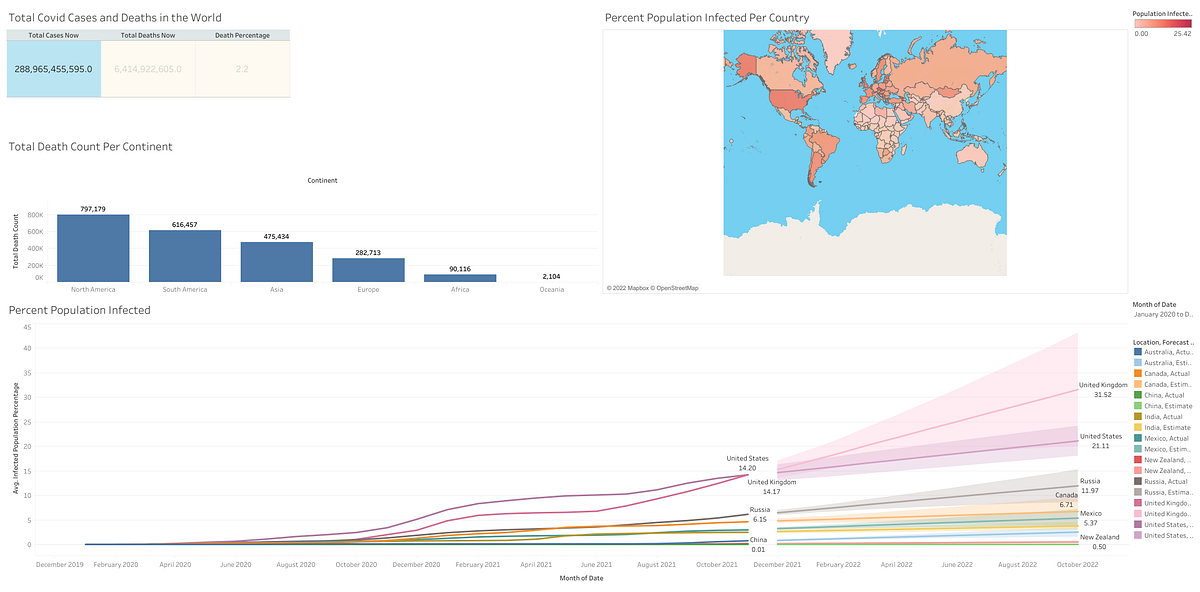Viewport: 1200px width, 592px height.
Task: Click the Continent column header above the bars
Action: [x=323, y=181]
